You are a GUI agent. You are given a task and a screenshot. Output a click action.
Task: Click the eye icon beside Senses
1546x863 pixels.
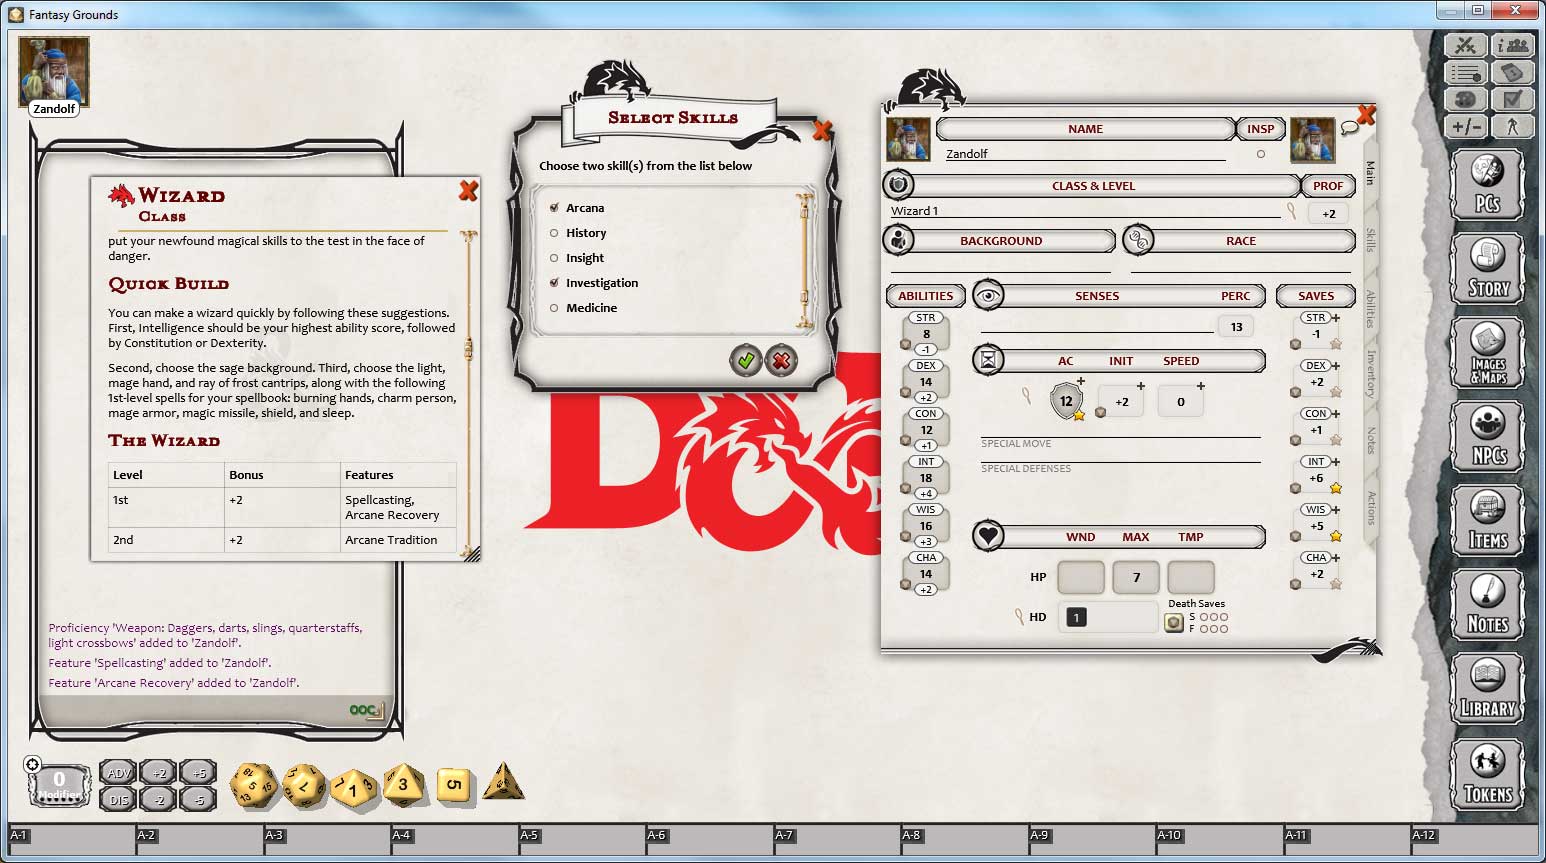click(989, 295)
